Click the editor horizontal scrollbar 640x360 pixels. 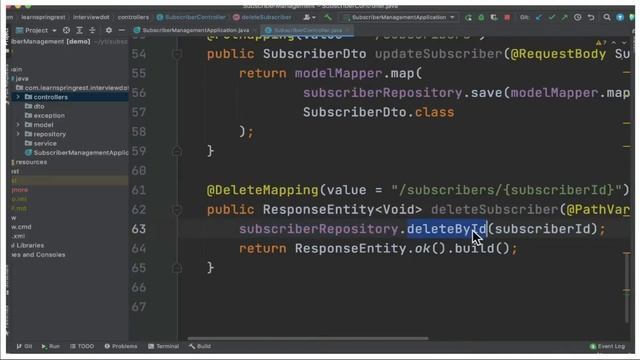[x=308, y=338]
